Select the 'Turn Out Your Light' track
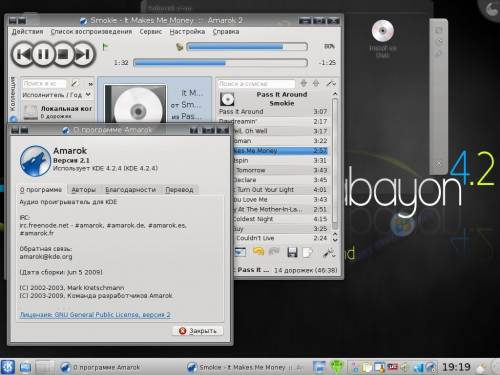 click(280, 190)
